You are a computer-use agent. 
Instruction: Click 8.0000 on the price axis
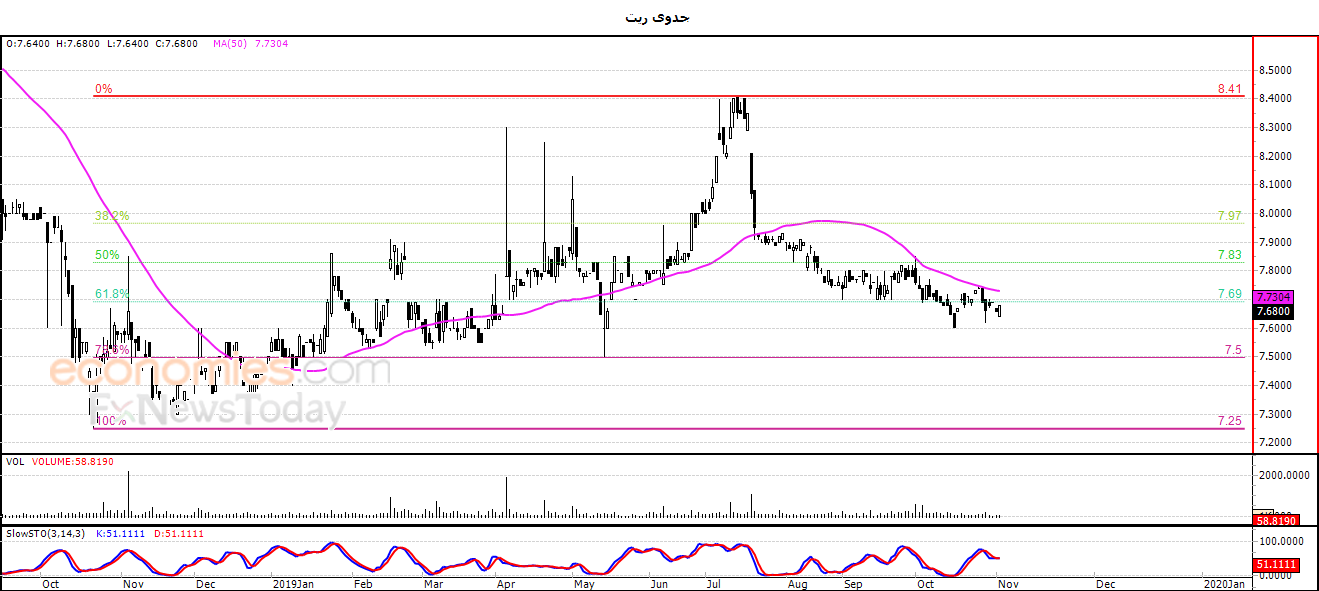point(1277,213)
